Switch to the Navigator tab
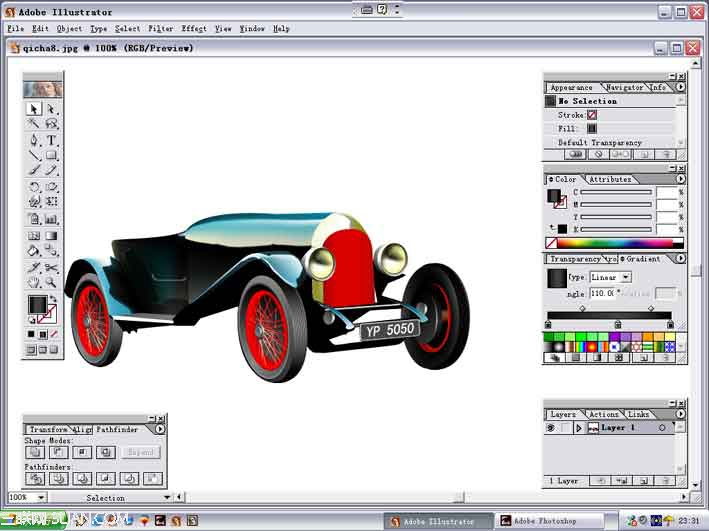The image size is (709, 531). tap(624, 88)
